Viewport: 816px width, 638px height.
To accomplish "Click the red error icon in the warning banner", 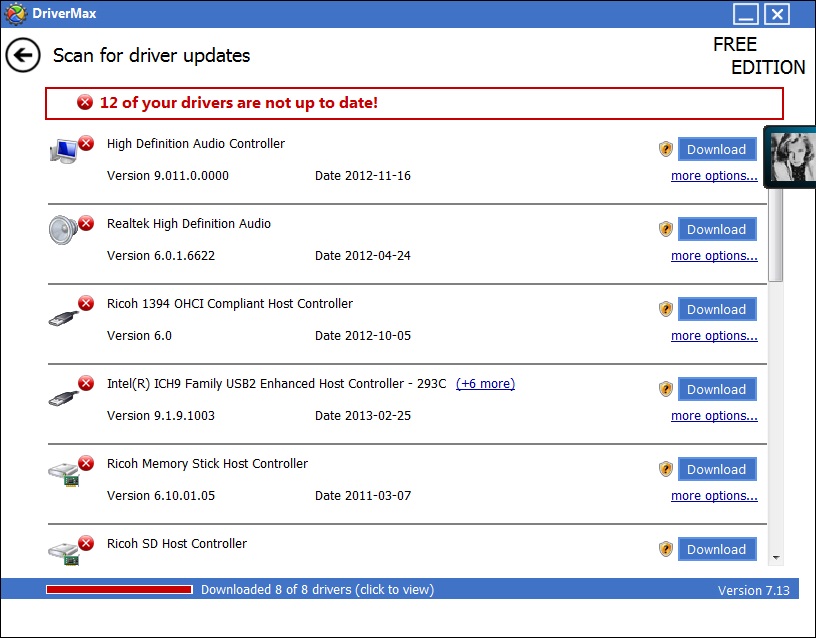I will (x=85, y=103).
